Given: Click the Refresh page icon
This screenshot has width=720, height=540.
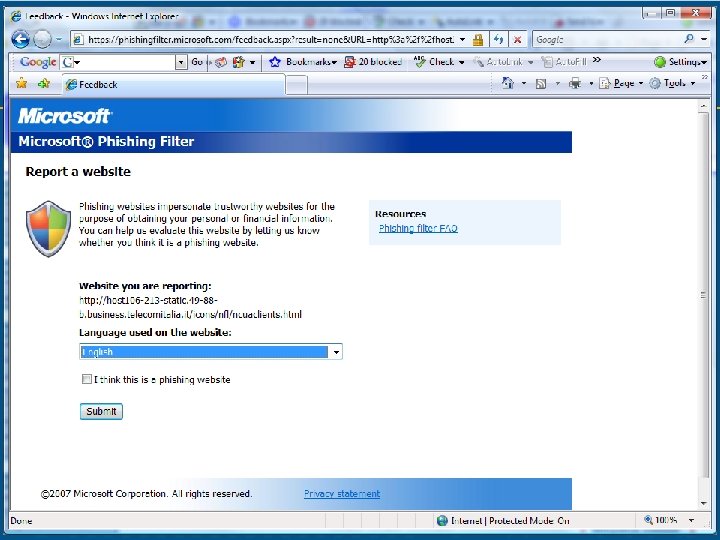Looking at the screenshot, I should coord(499,39).
